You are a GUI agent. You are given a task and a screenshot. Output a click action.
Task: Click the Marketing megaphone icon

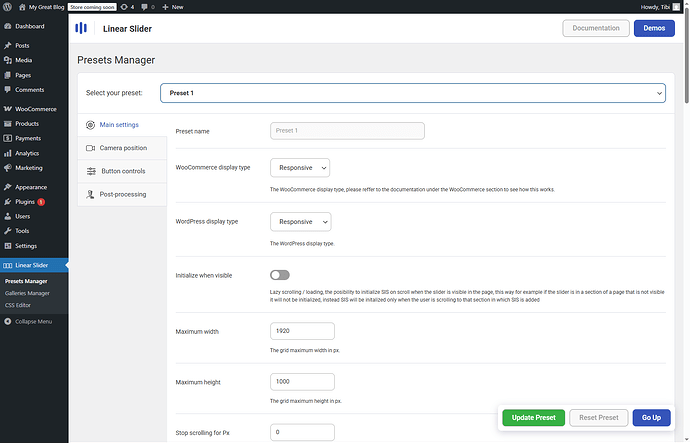tap(7, 168)
